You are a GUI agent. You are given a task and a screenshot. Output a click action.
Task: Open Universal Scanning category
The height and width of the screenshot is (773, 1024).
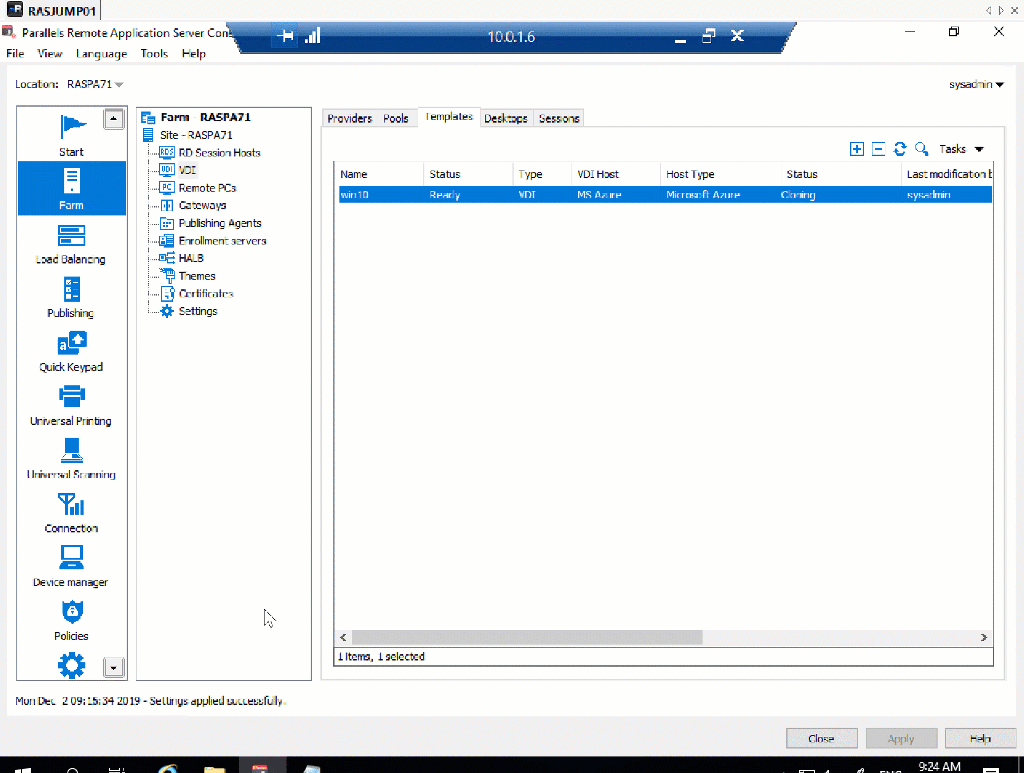point(71,459)
